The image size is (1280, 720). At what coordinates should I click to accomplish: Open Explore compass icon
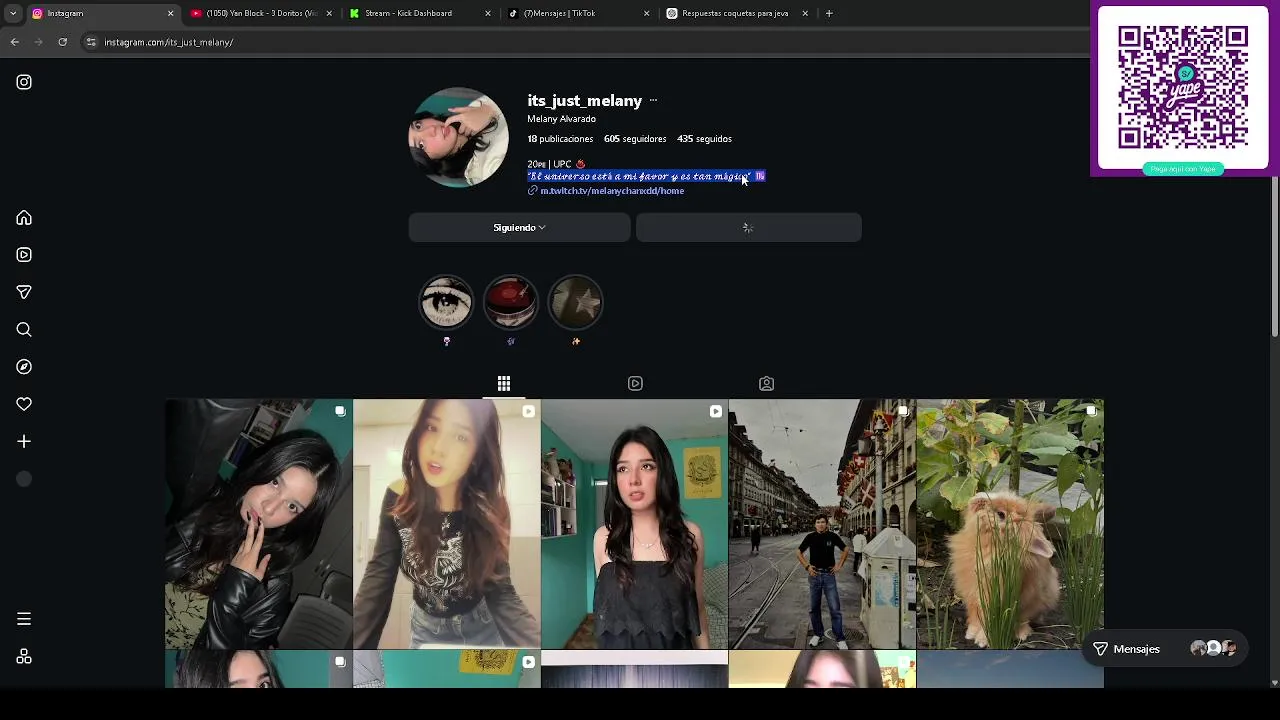(24, 367)
